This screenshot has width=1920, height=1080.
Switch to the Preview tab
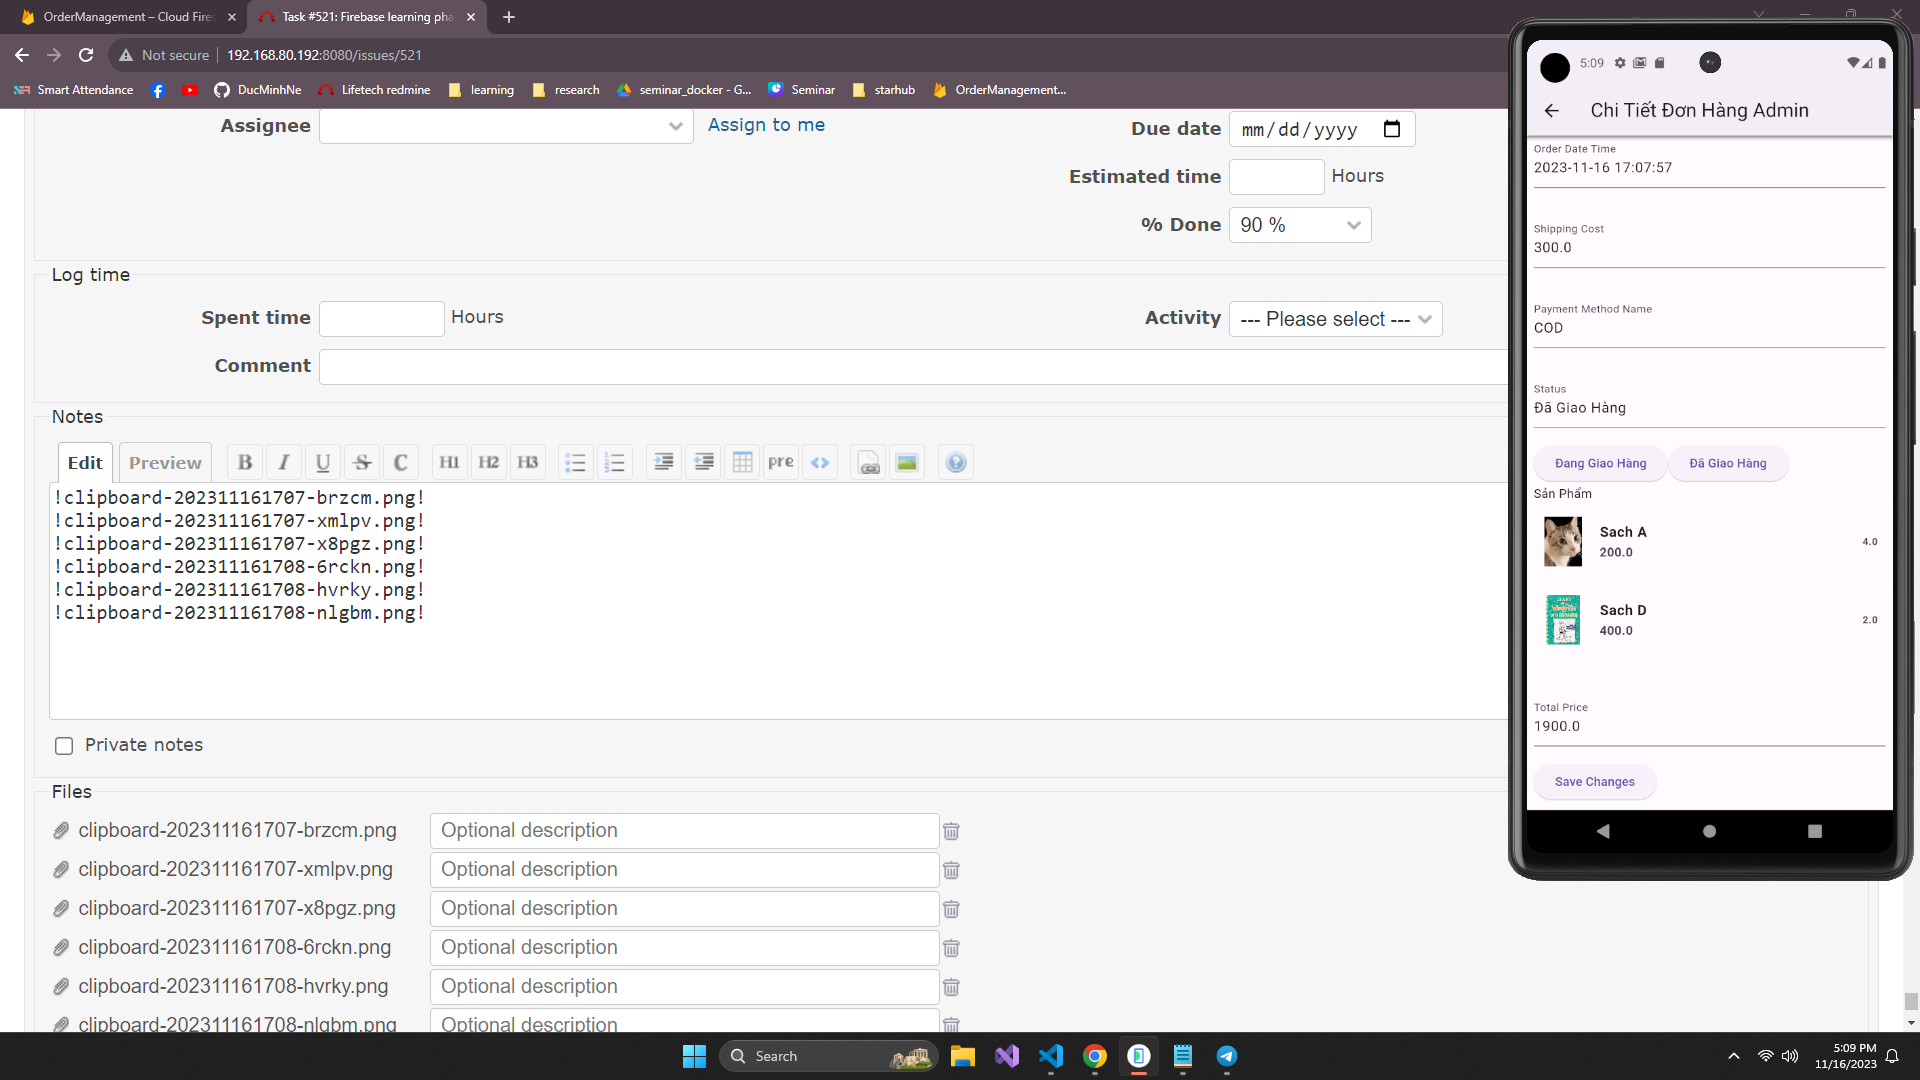point(165,463)
